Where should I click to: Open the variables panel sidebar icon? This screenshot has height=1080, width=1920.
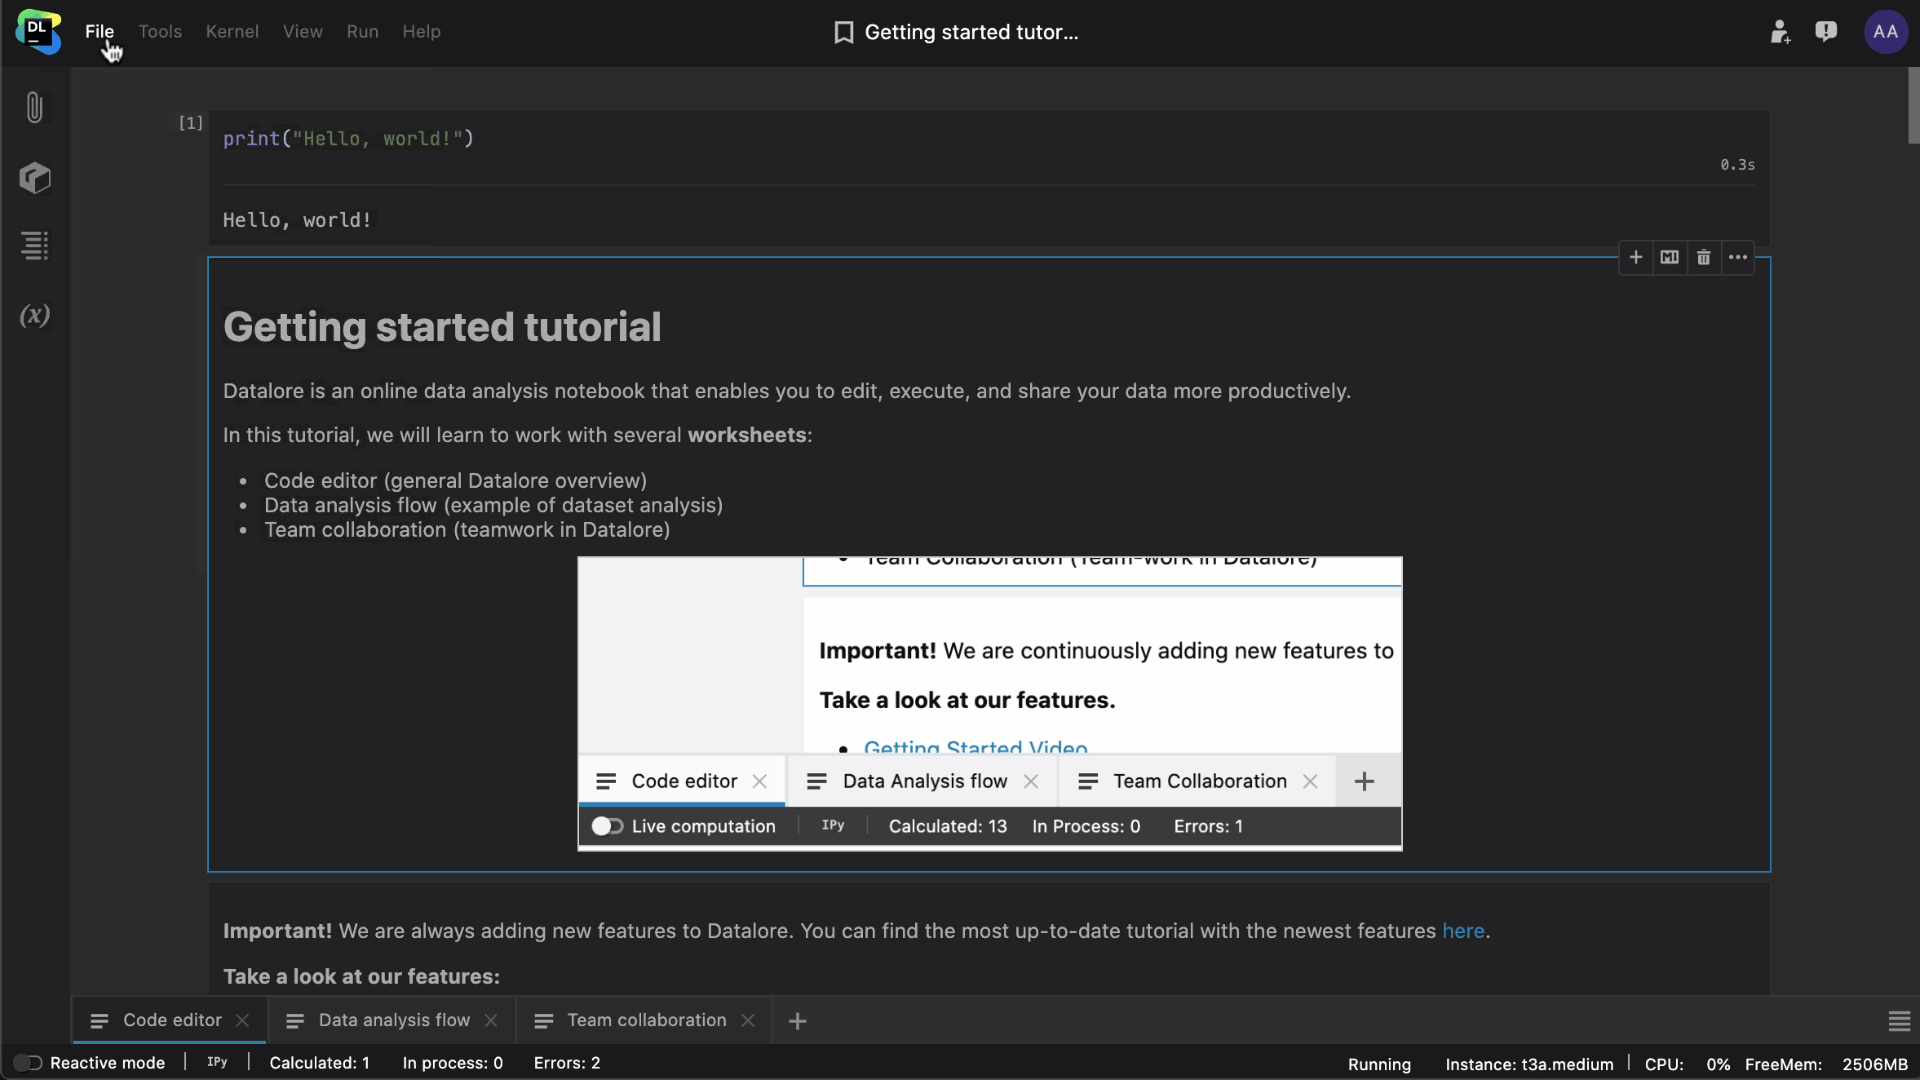coord(36,316)
